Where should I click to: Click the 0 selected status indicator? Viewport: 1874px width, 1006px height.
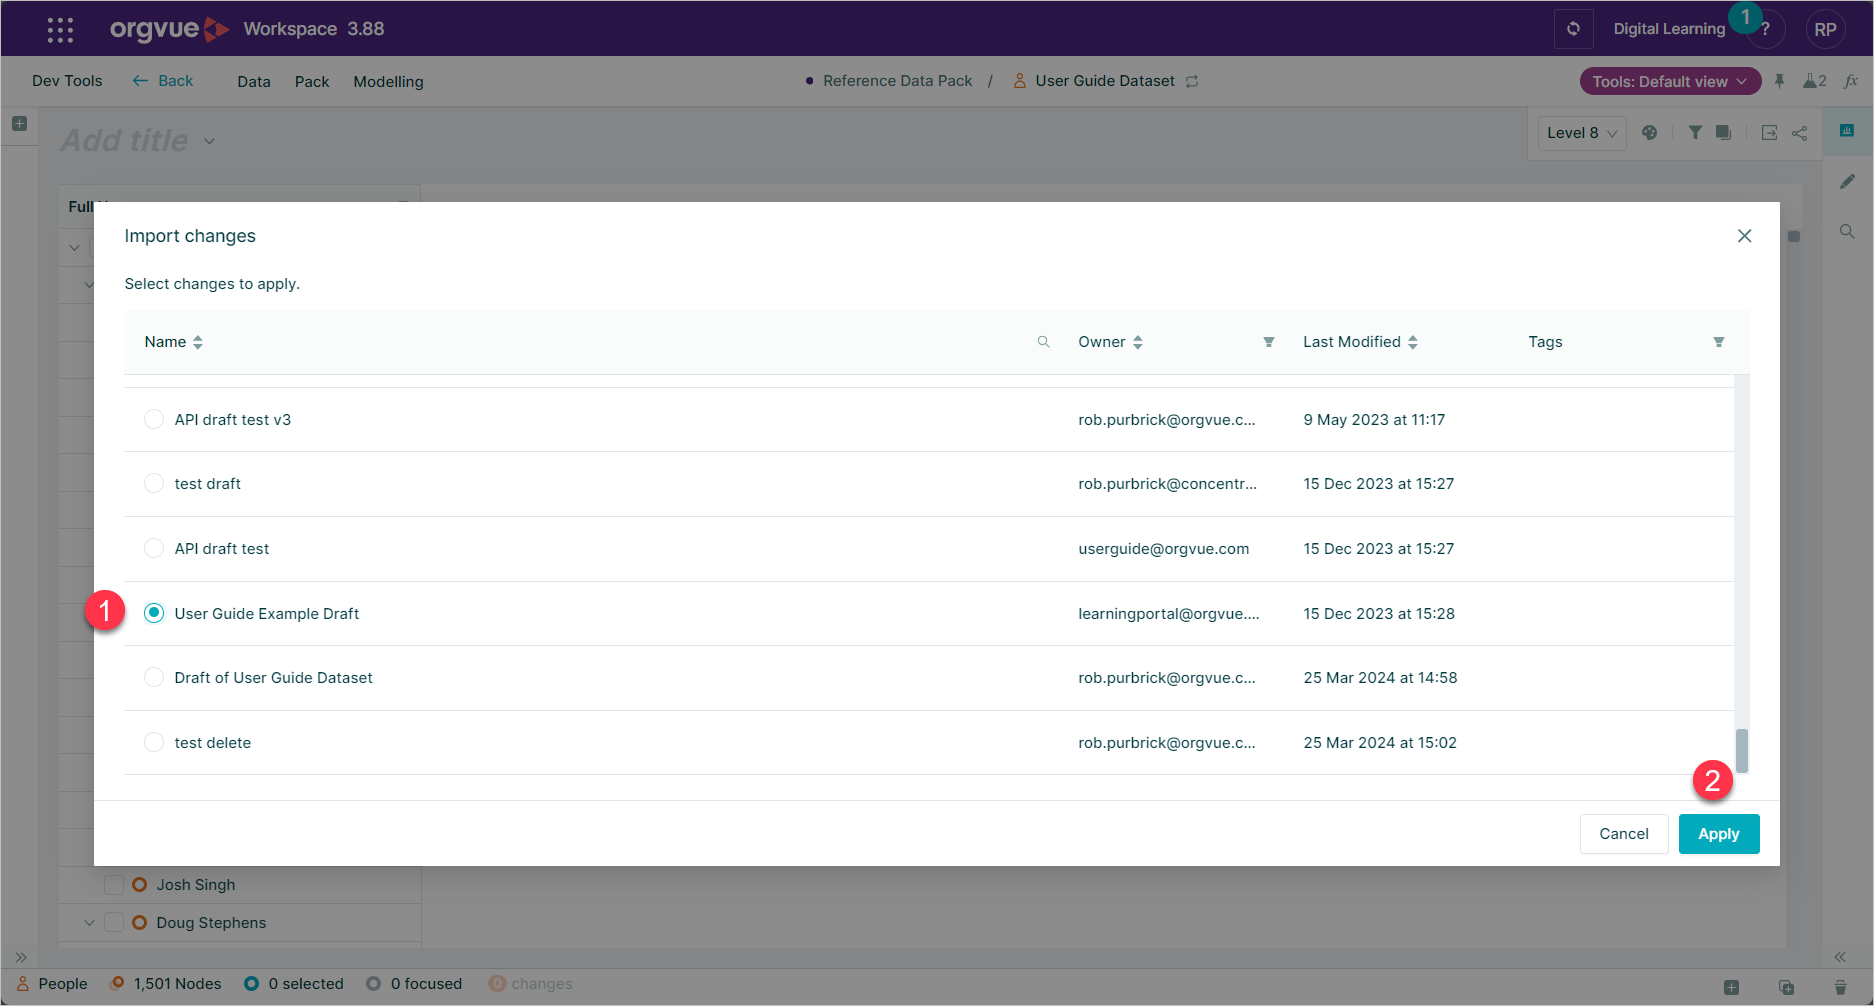(294, 984)
